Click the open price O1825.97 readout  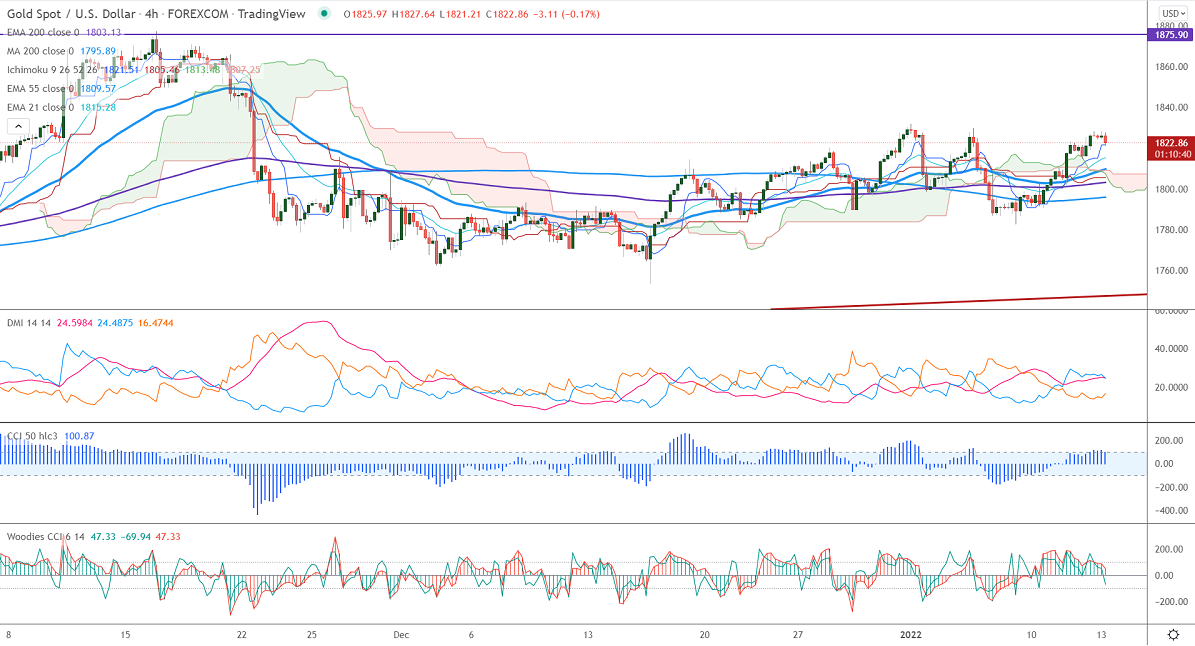366,14
